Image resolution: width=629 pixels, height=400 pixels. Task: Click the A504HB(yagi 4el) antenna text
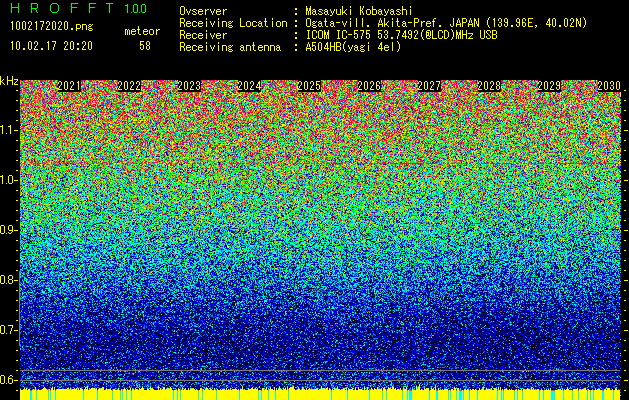(353, 47)
